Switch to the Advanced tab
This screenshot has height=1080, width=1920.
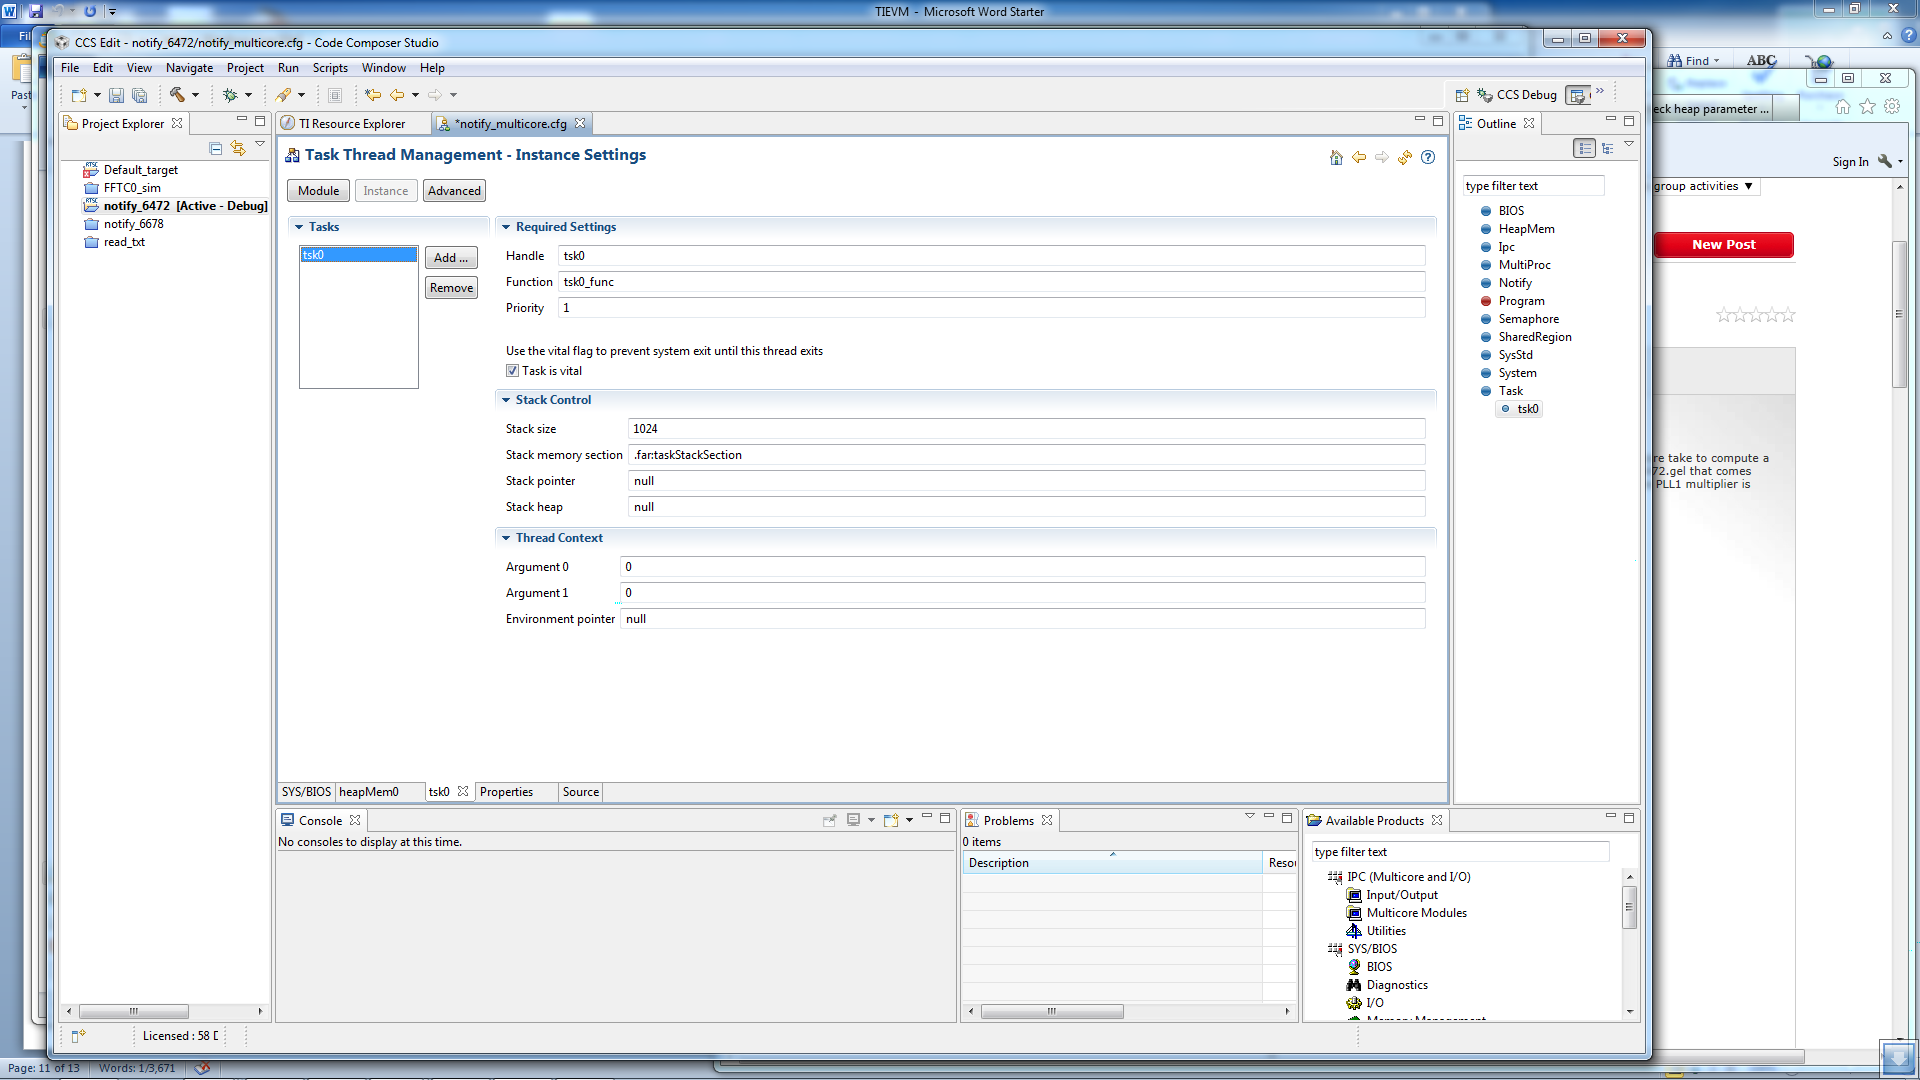[x=454, y=190]
